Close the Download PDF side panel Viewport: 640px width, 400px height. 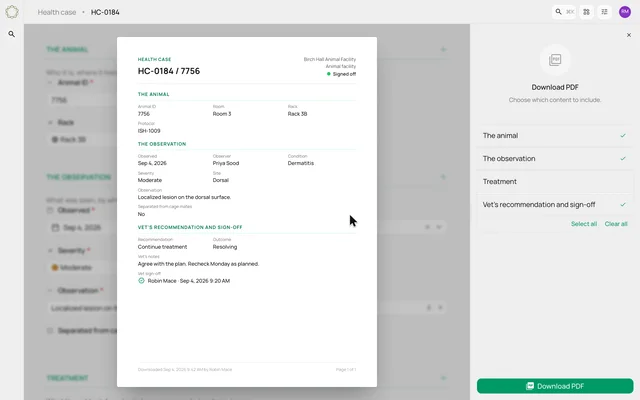pyautogui.click(x=629, y=35)
